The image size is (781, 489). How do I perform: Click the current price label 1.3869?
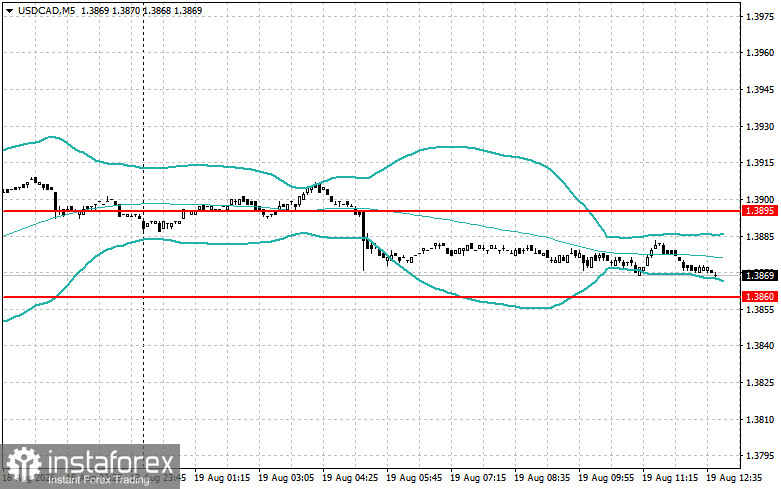(760, 275)
